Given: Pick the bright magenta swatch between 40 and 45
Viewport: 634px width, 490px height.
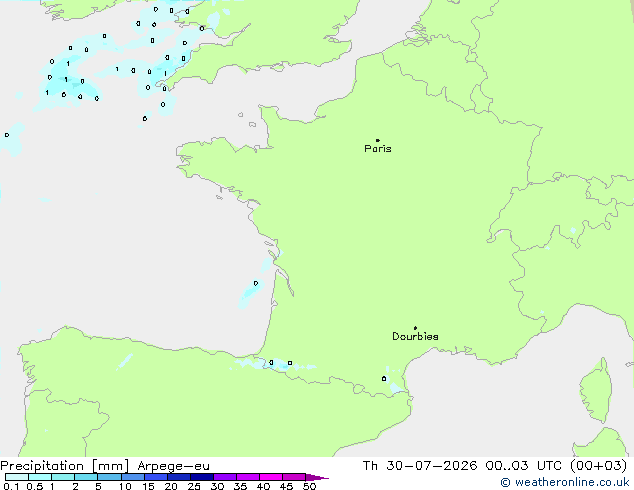Looking at the screenshot, I should click(271, 477).
